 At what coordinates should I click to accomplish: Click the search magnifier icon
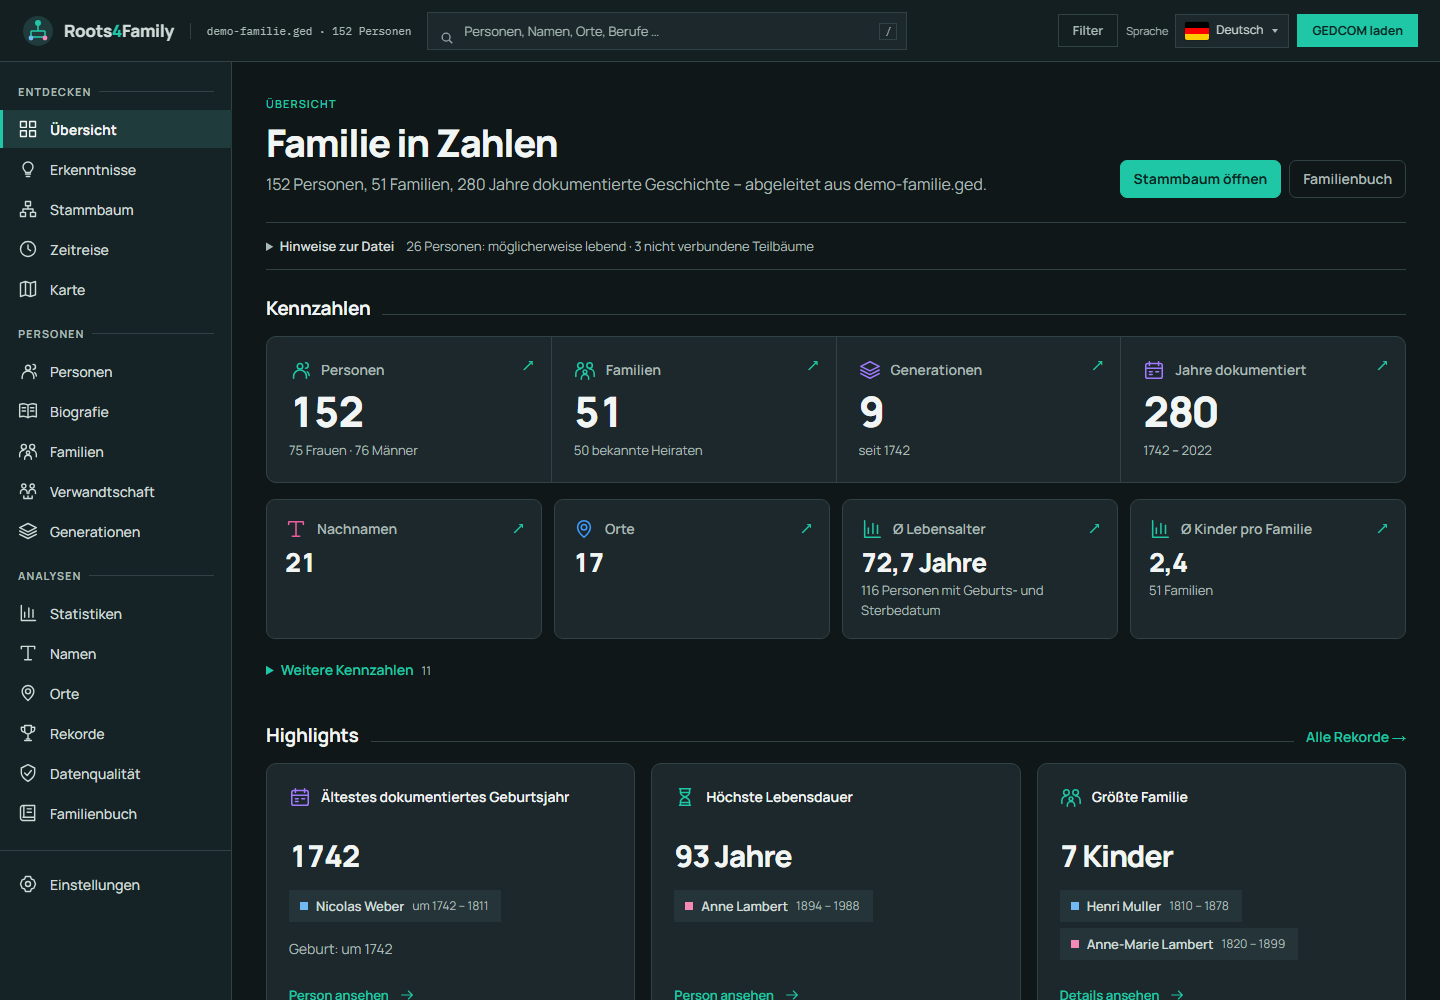447,38
